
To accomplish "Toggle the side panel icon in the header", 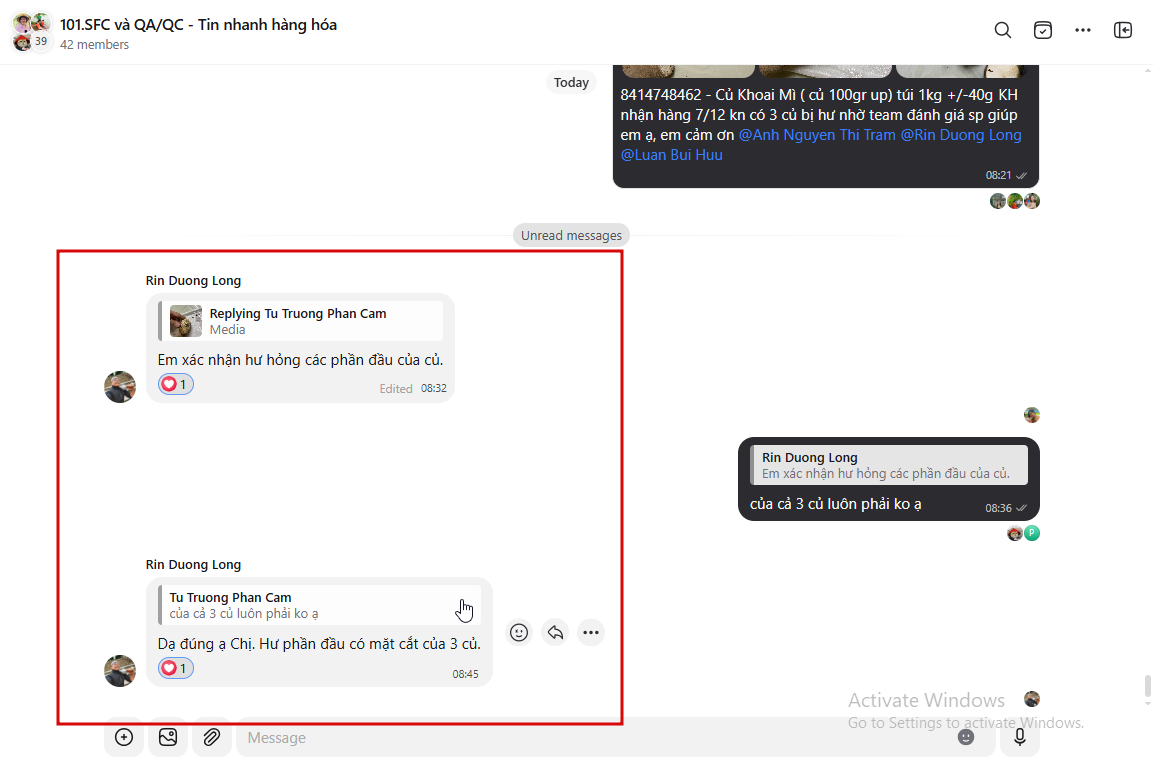I will click(1123, 30).
